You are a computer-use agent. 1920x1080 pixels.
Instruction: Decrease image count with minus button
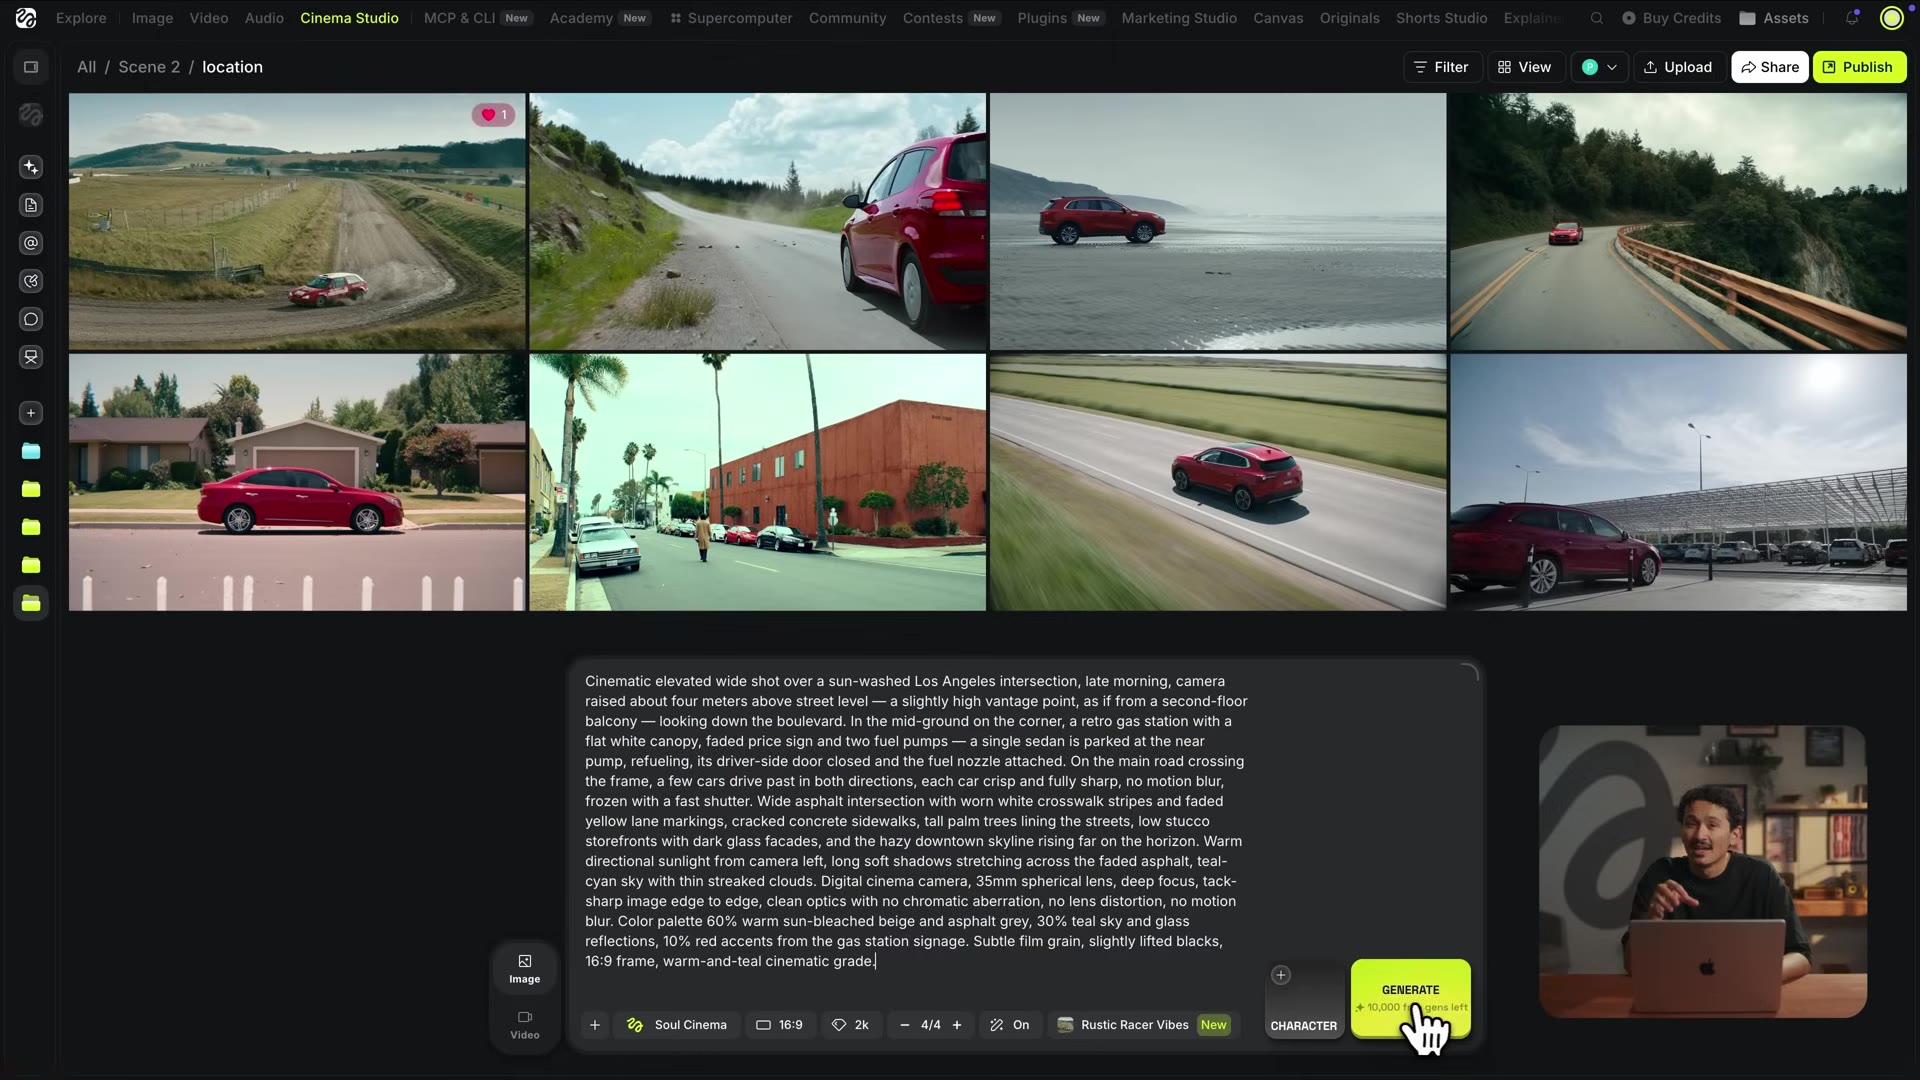(905, 1025)
